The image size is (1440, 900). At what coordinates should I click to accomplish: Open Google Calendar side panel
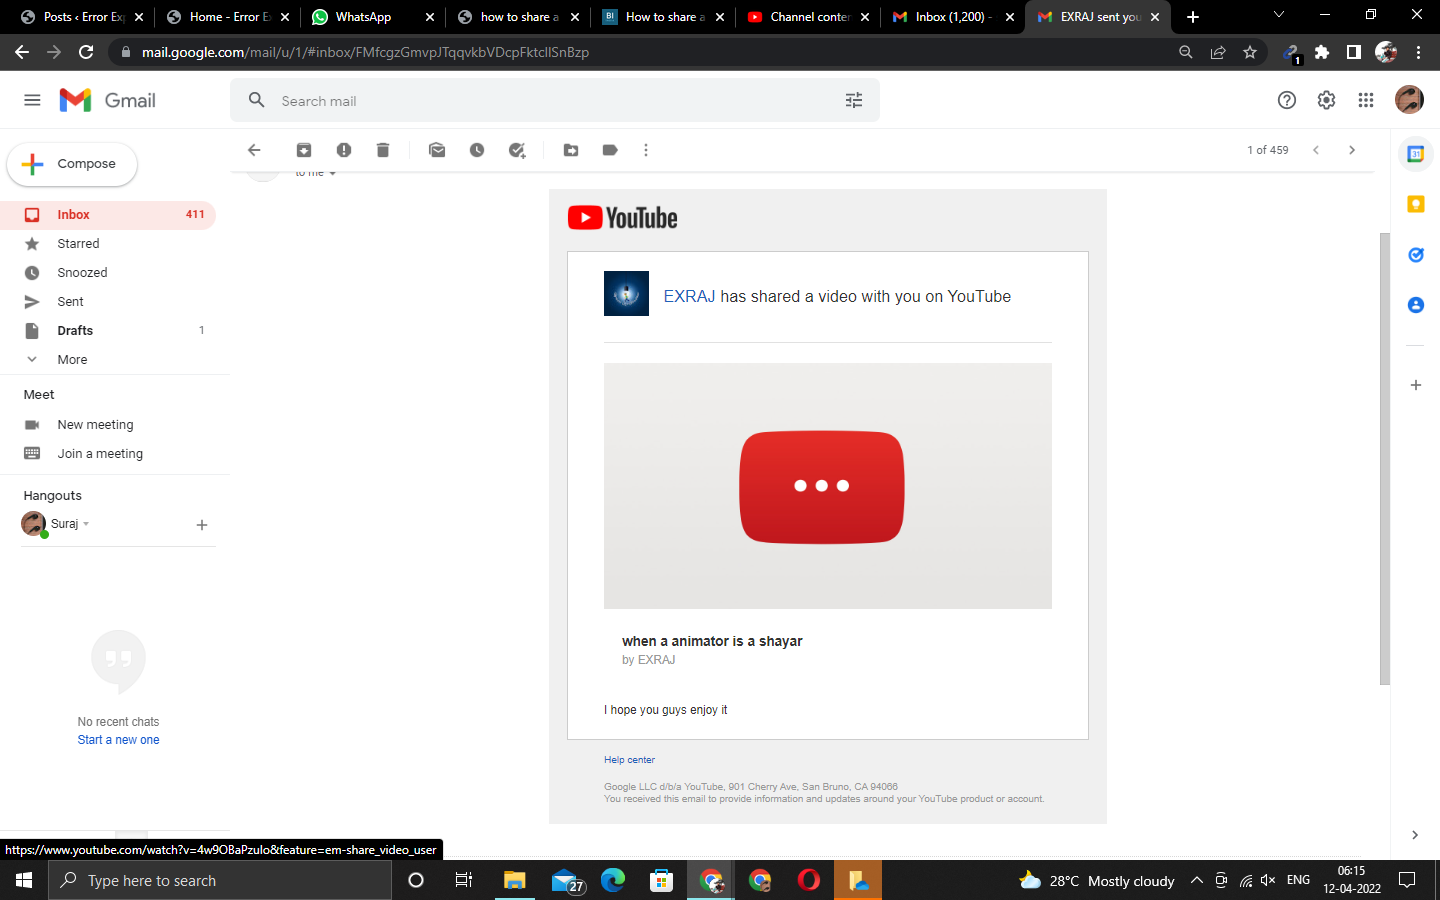(1415, 154)
